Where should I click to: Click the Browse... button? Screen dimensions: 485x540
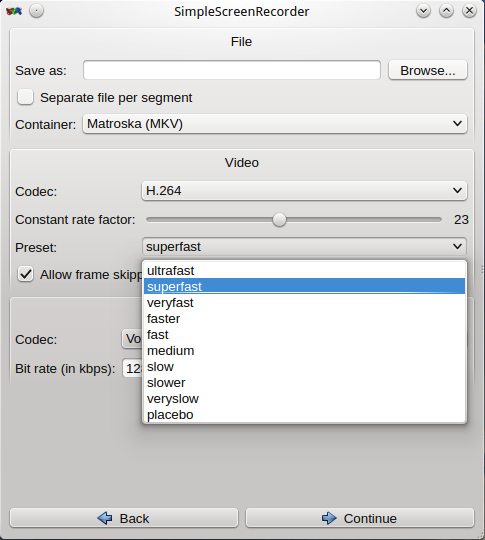(428, 70)
